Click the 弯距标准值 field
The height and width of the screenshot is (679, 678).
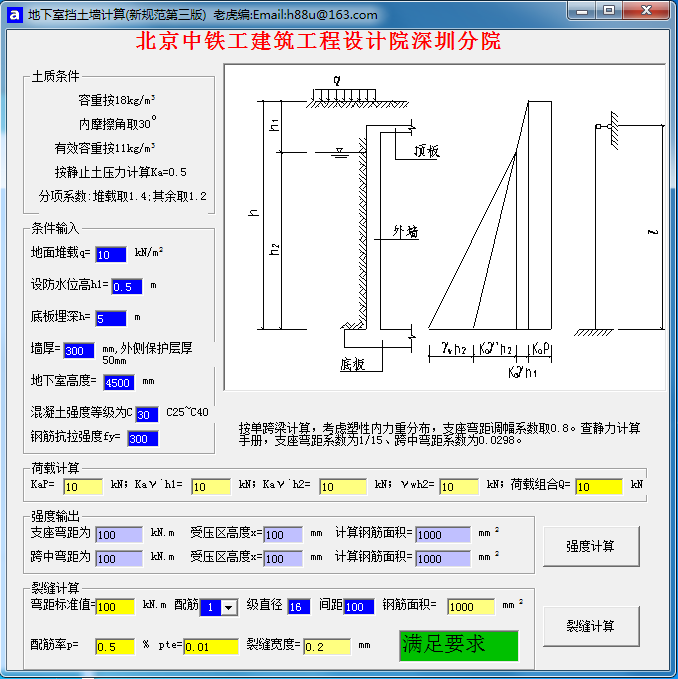(115, 607)
